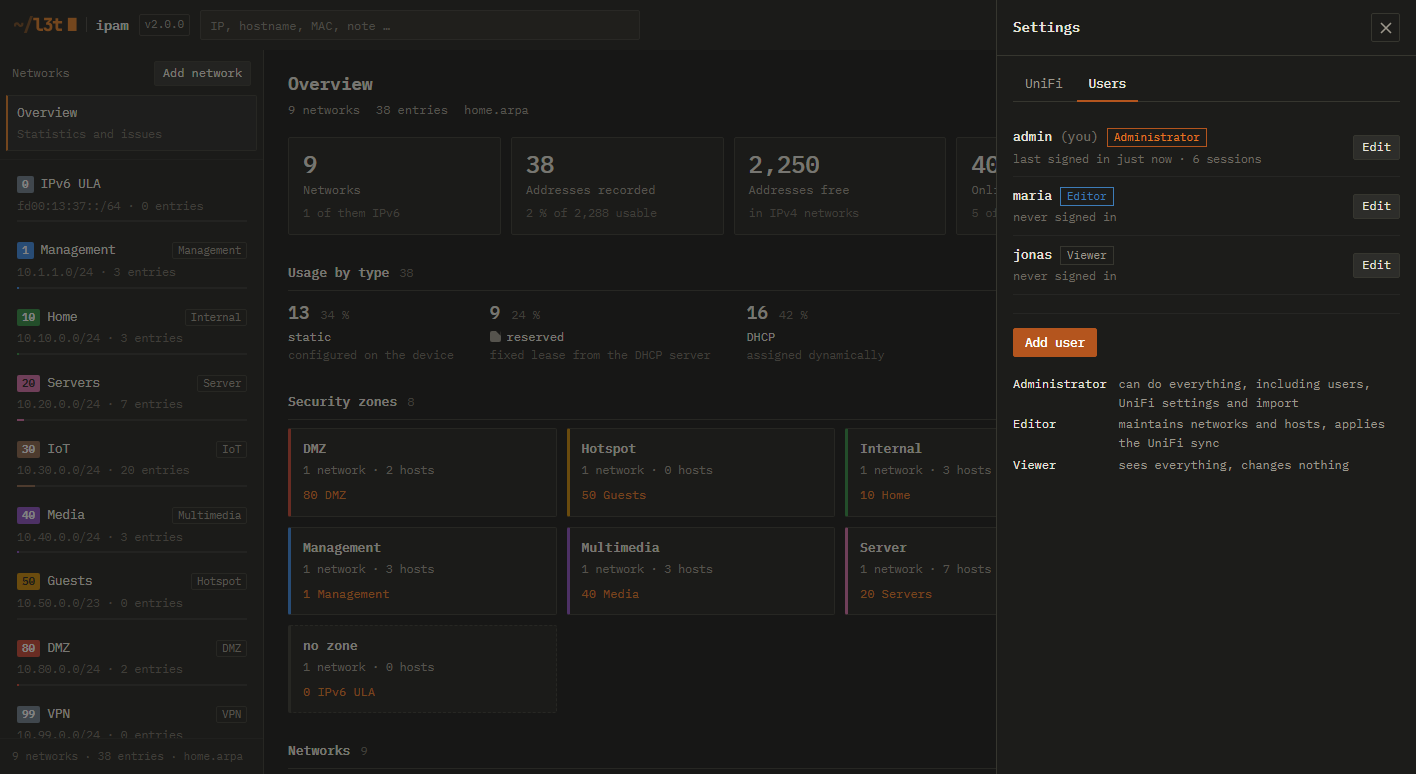
Task: Click the v2.0.0 version badge
Action: pos(164,25)
